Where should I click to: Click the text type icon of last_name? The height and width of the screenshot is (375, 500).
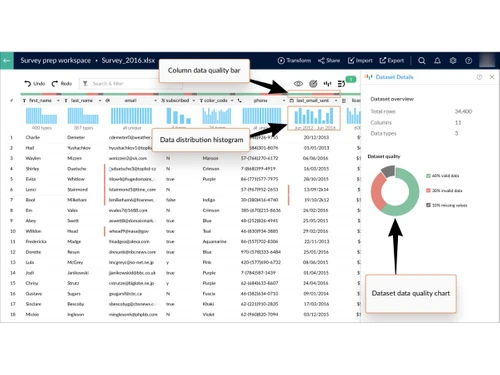(x=66, y=100)
